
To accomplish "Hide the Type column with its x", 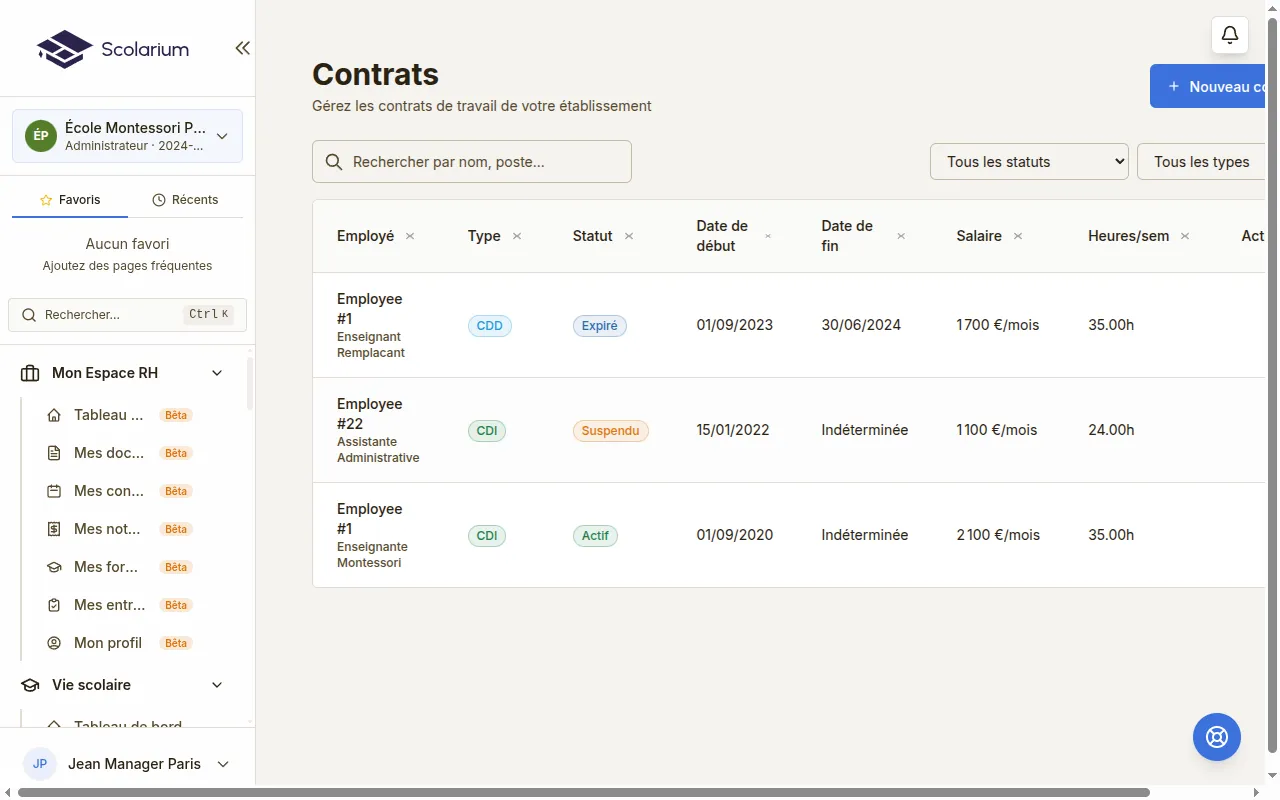I will click(517, 236).
